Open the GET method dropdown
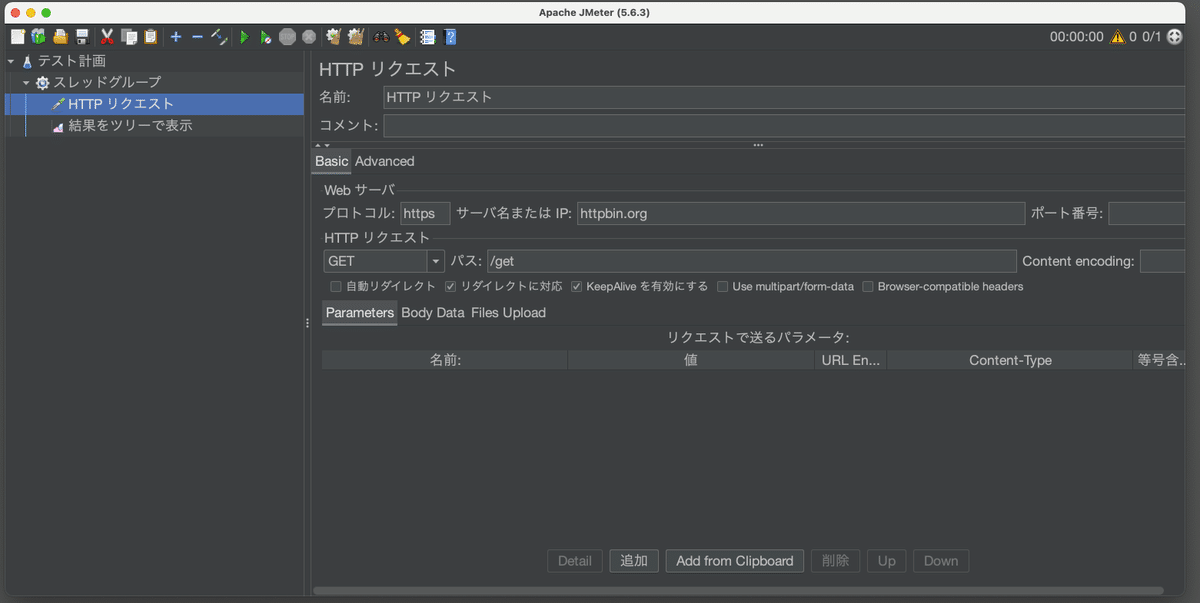This screenshot has height=603, width=1200. 437,260
